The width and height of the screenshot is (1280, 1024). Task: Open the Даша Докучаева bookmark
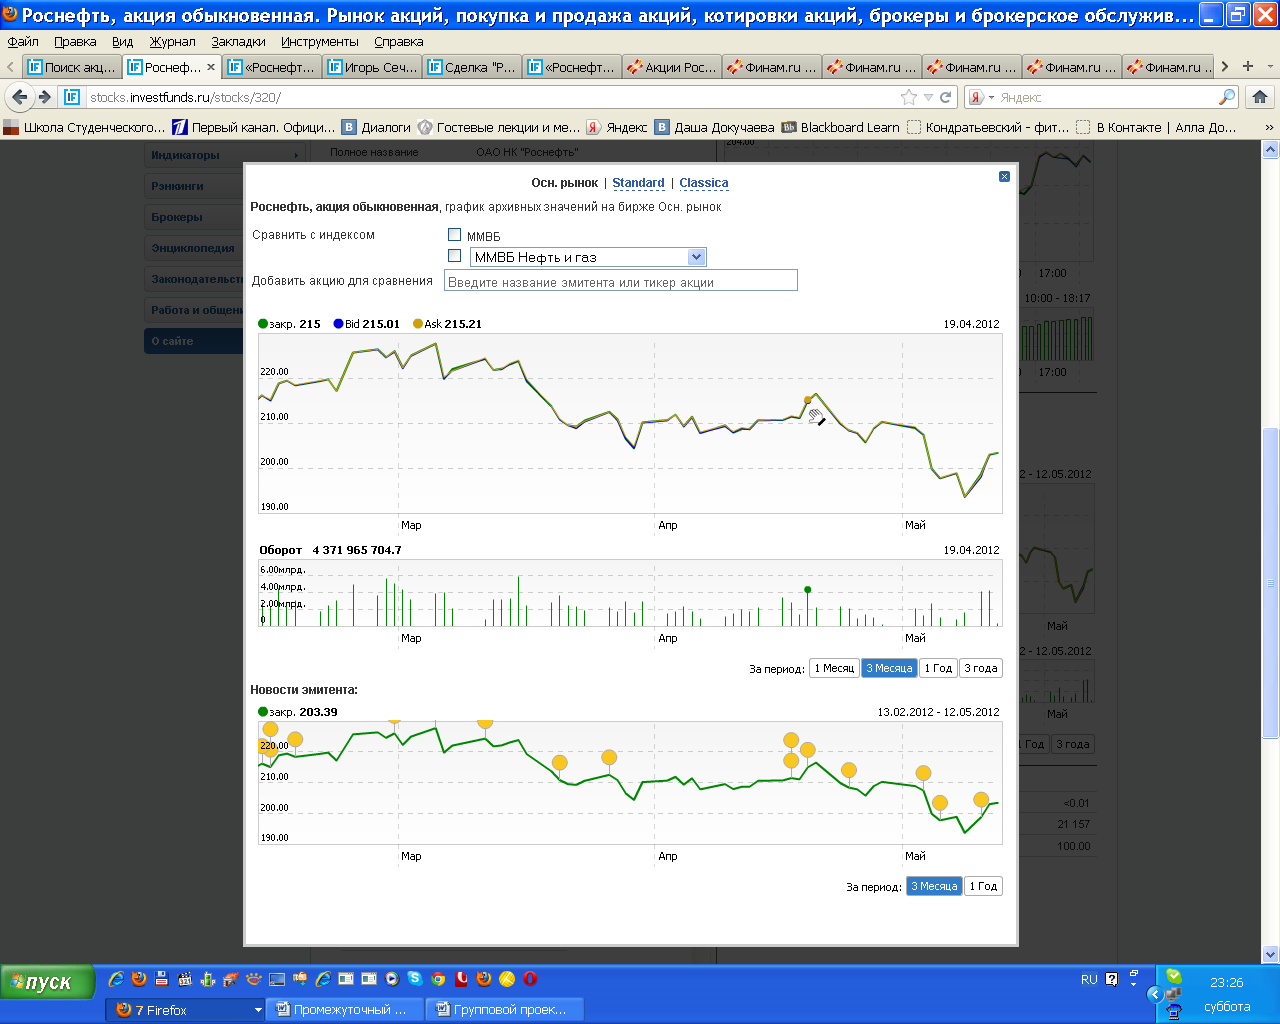pyautogui.click(x=715, y=127)
